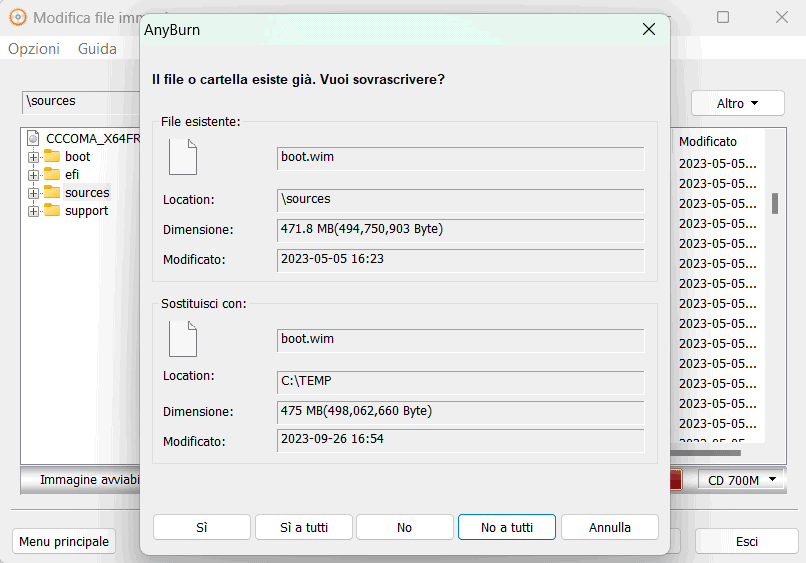Click the Esci button
This screenshot has width=806, height=563.
pos(746,541)
